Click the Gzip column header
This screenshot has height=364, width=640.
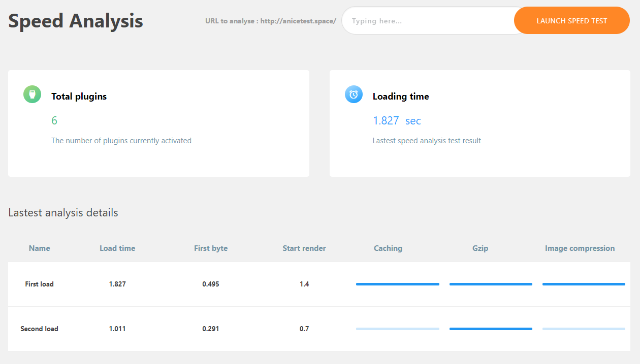coord(480,248)
